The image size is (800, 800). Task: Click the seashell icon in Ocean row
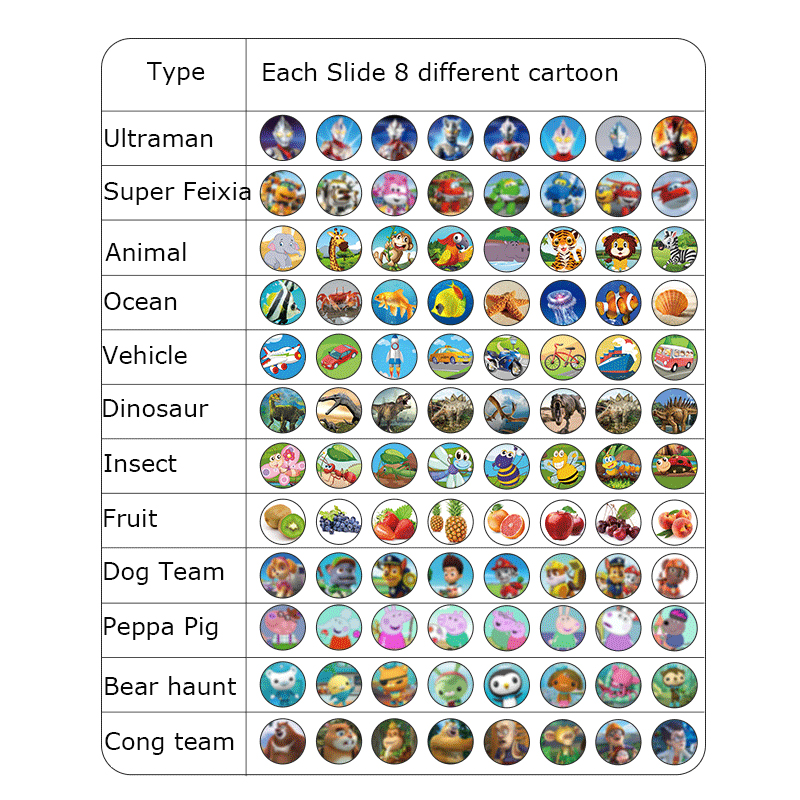[674, 302]
